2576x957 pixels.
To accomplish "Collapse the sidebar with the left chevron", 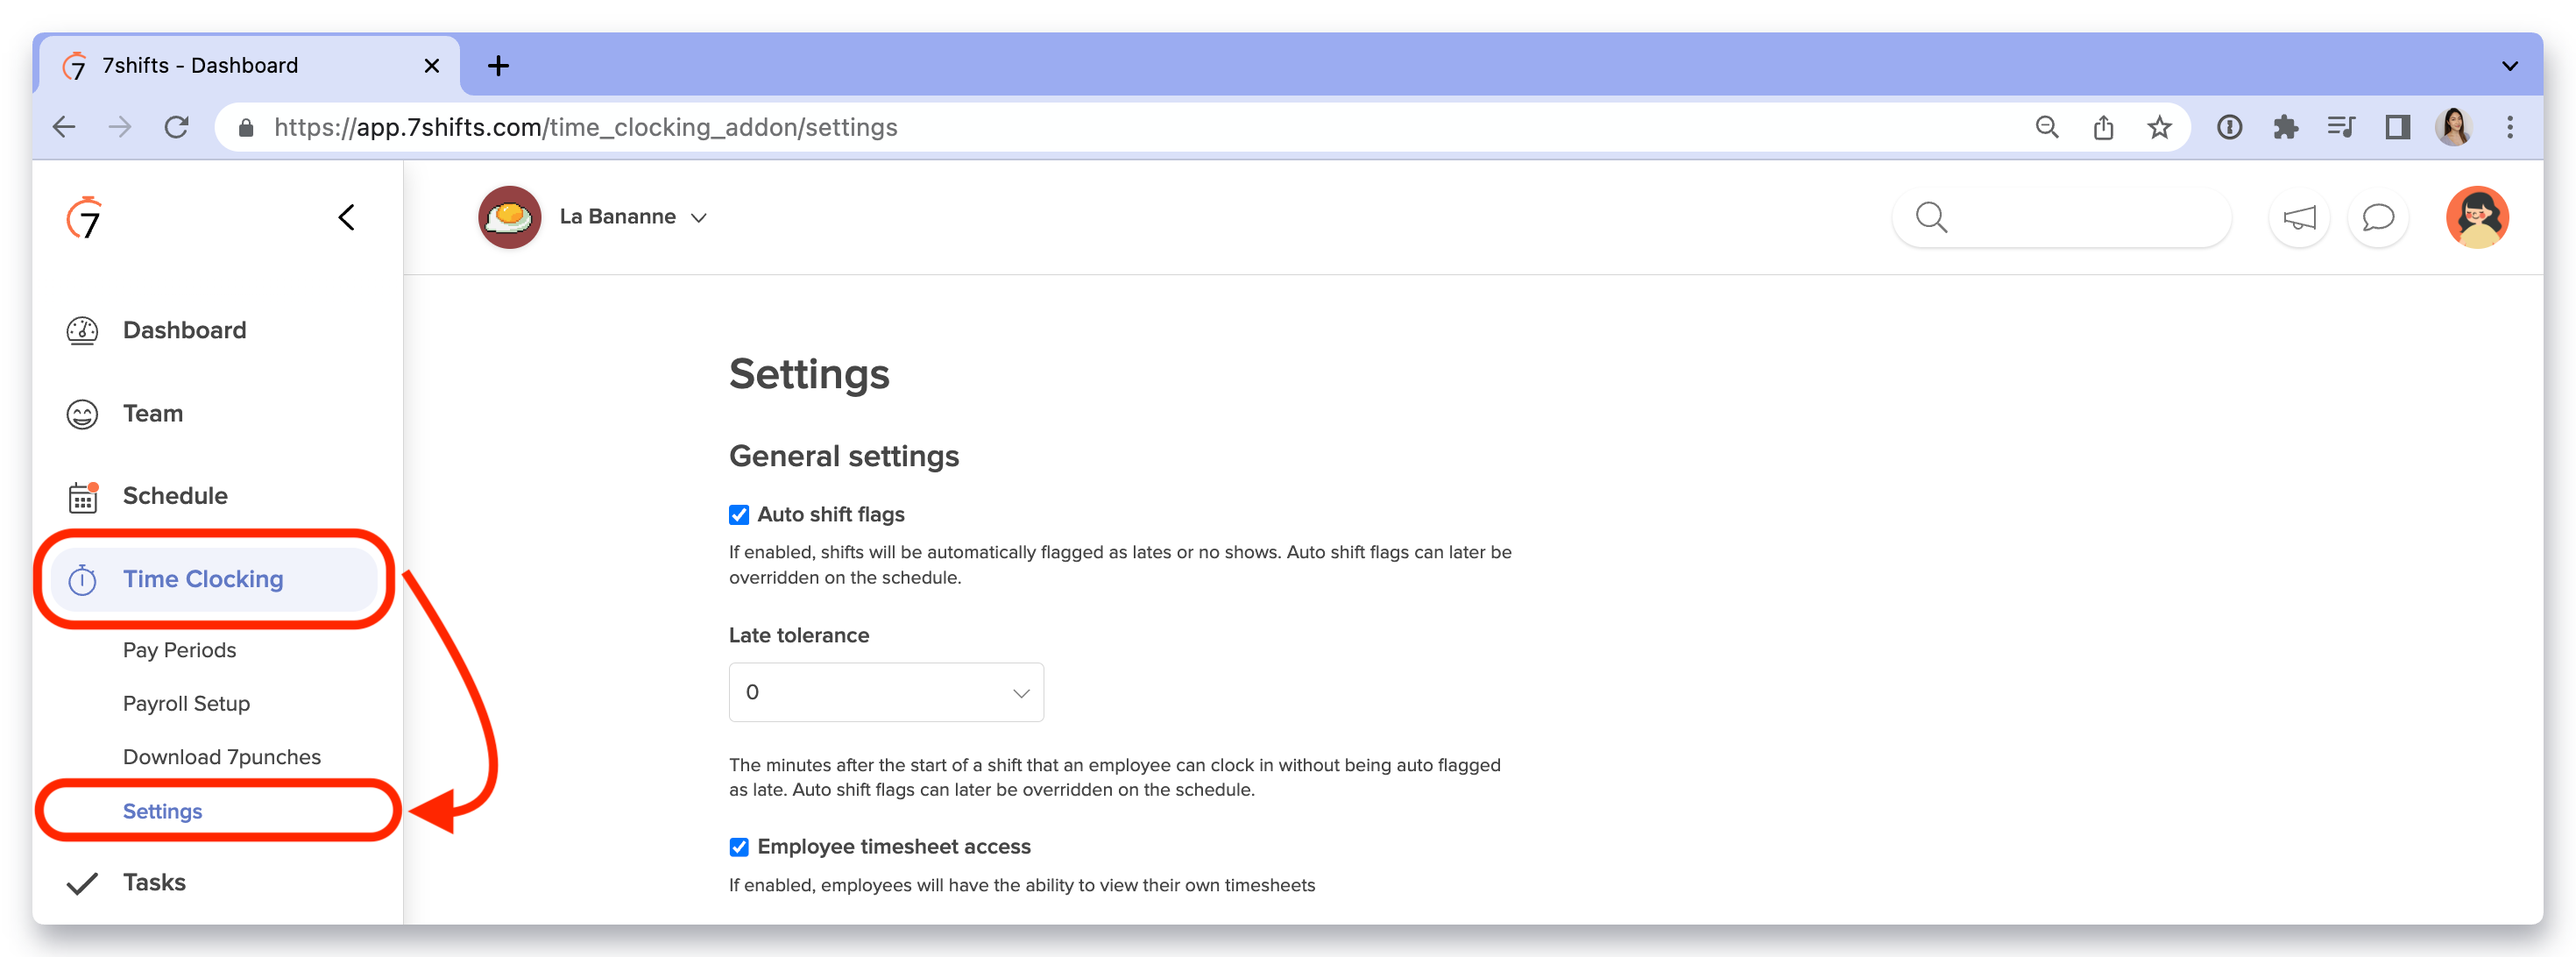I will (346, 217).
